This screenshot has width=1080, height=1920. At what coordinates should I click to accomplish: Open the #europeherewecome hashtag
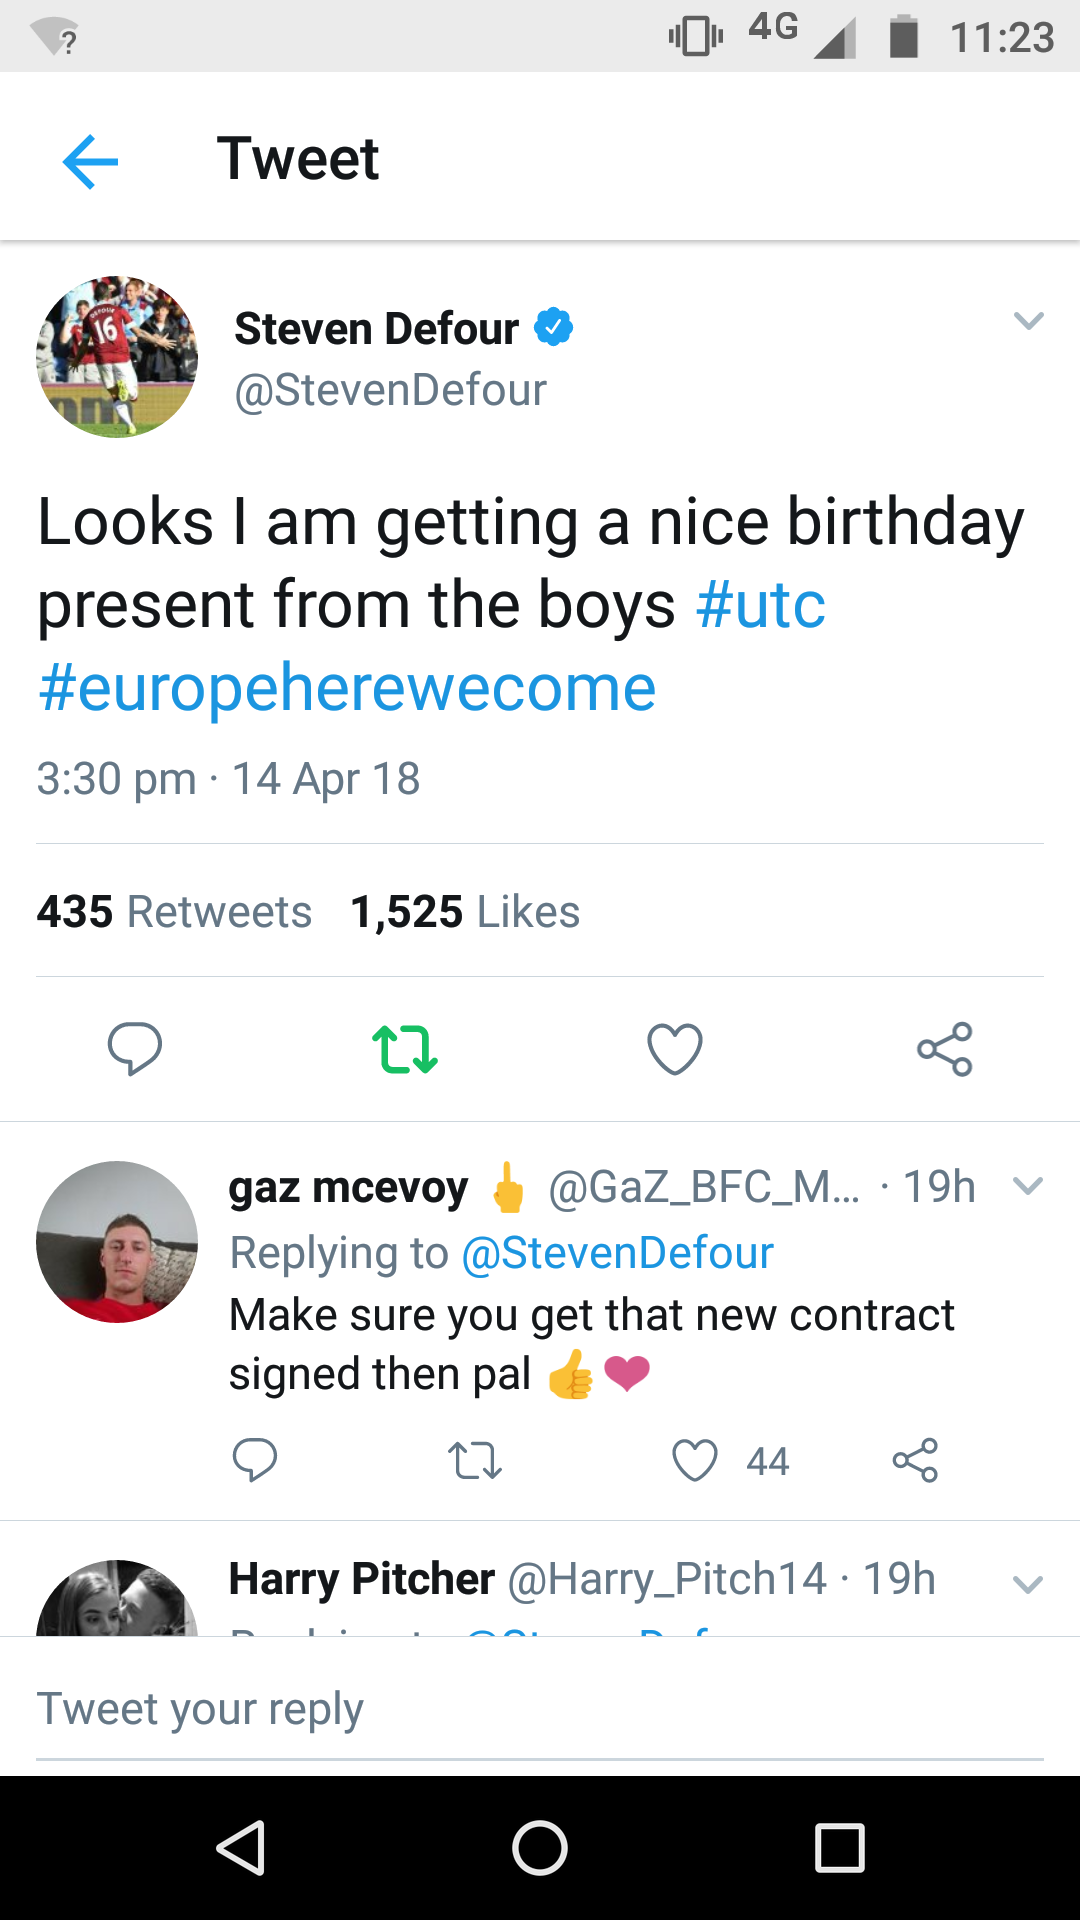pyautogui.click(x=347, y=689)
